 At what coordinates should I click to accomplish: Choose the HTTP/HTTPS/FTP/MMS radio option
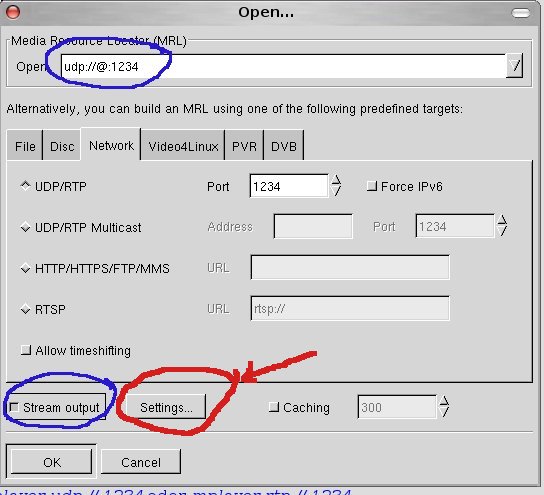[x=25, y=268]
